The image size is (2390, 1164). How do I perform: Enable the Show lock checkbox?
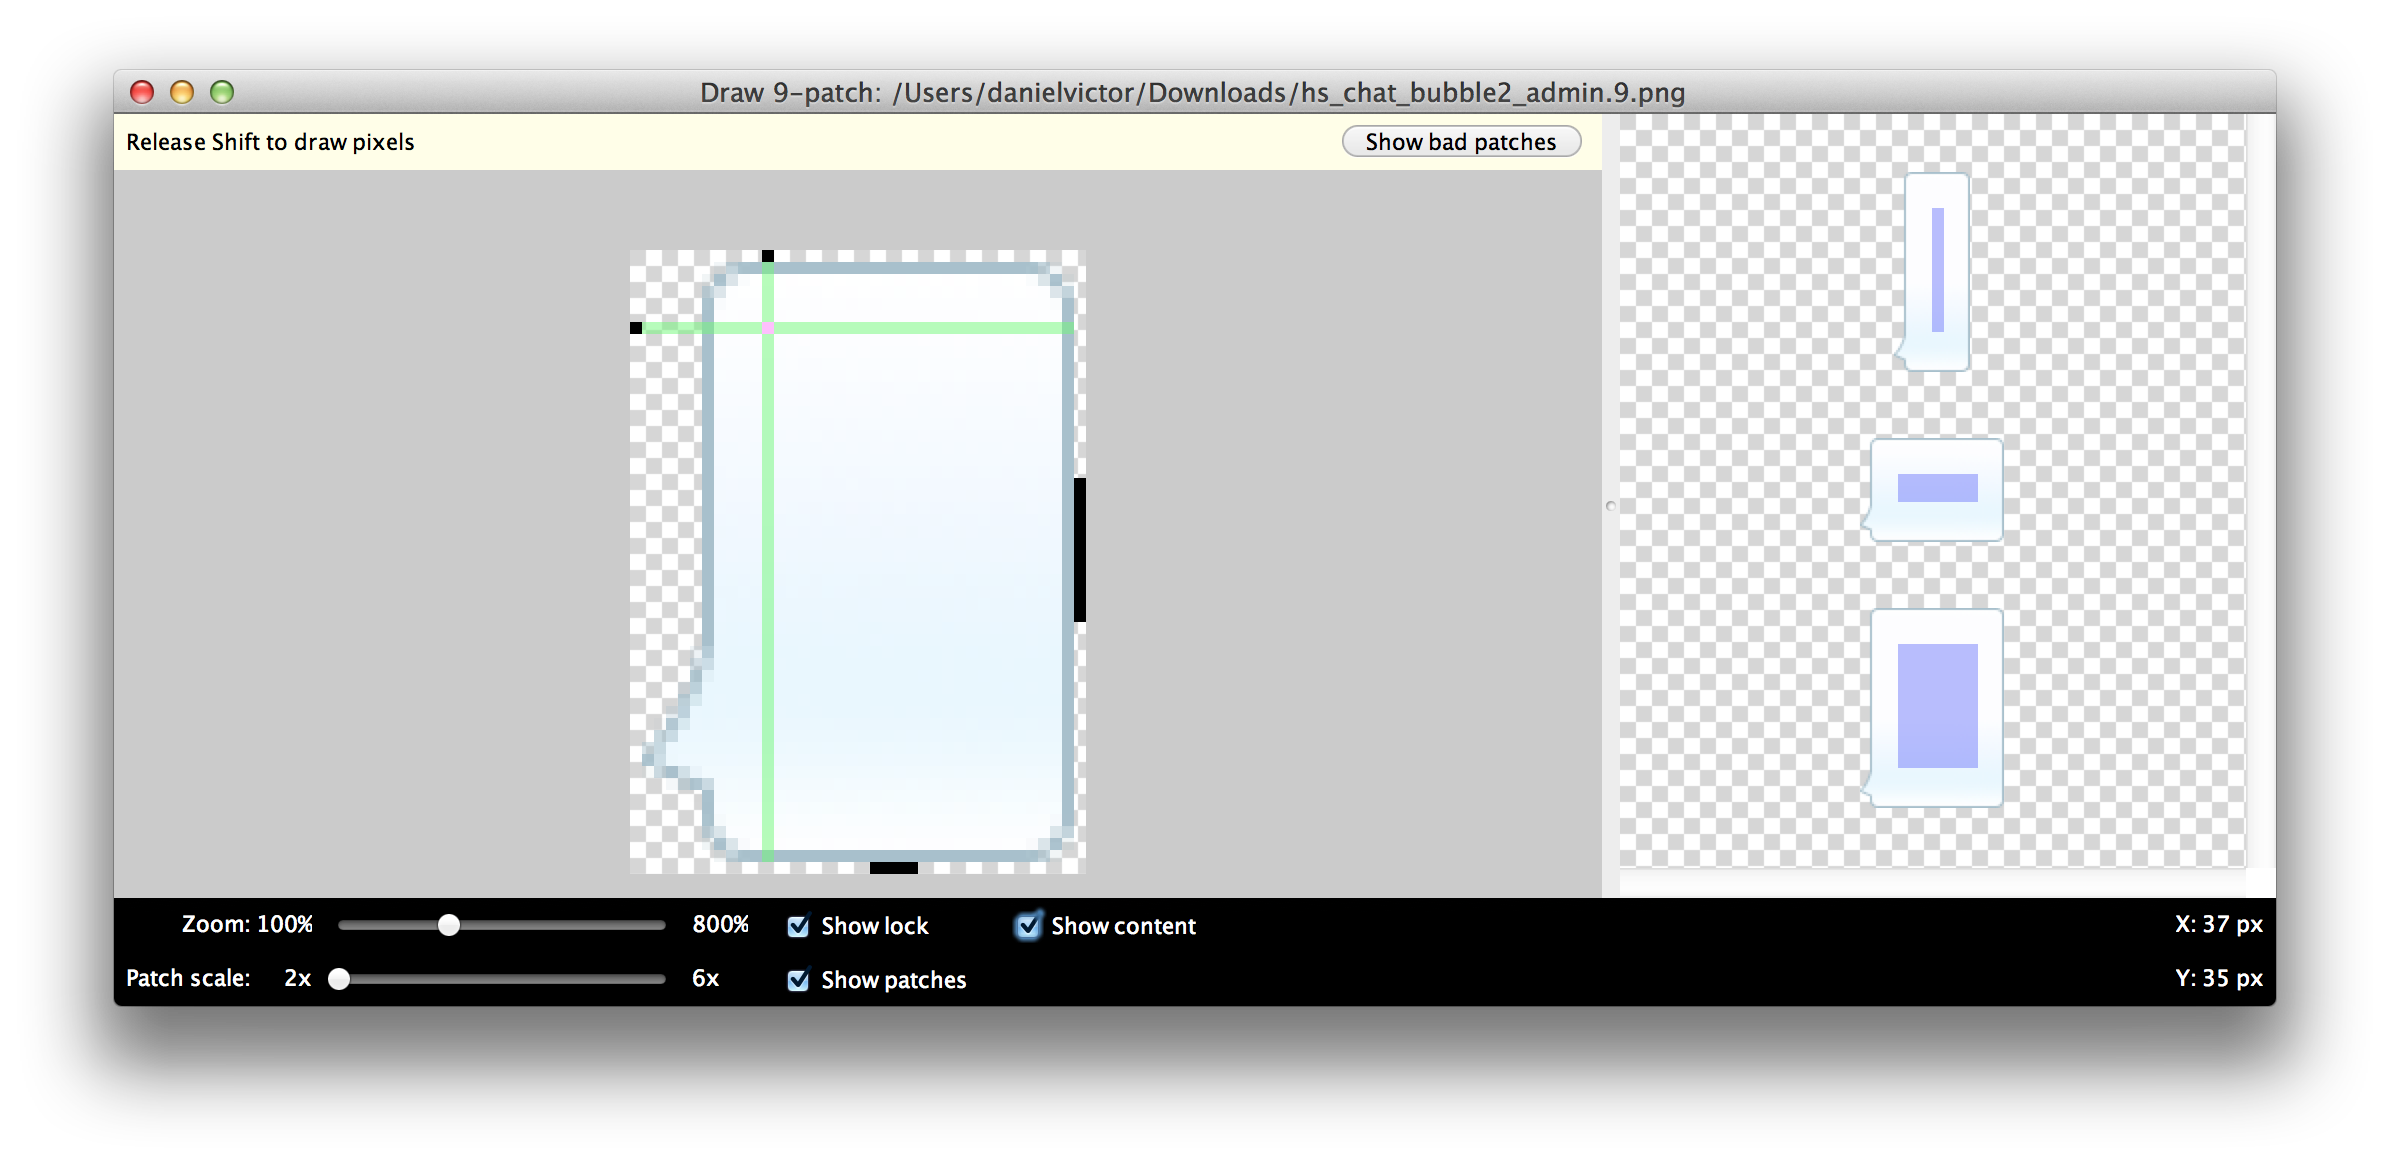[797, 926]
